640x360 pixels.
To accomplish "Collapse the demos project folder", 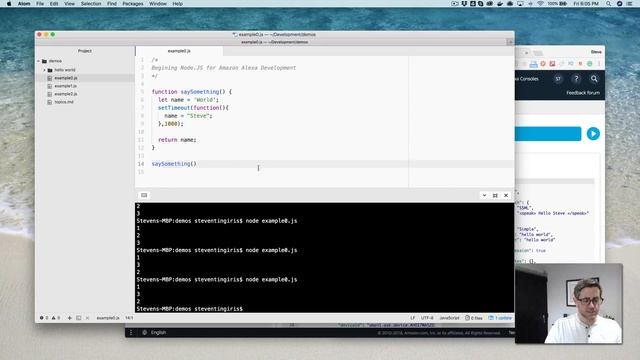I will (39, 61).
